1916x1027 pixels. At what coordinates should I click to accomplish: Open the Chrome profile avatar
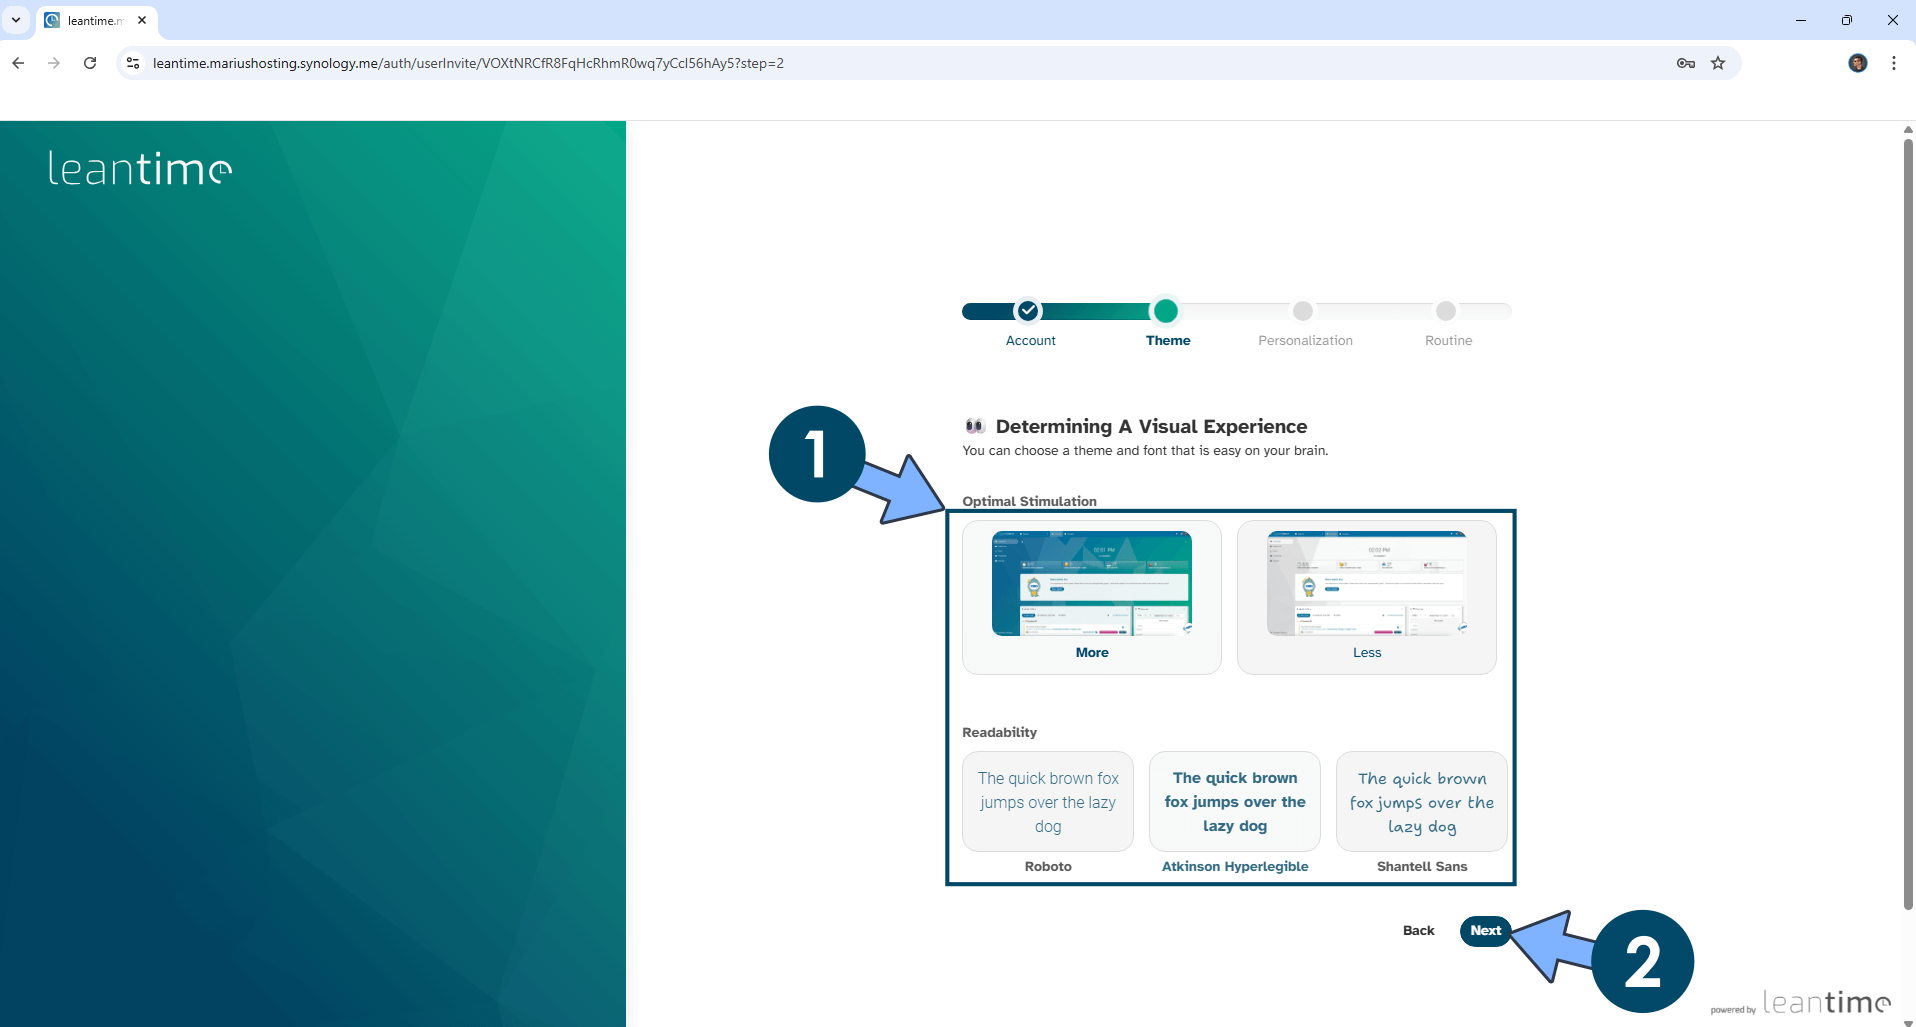[x=1858, y=63]
